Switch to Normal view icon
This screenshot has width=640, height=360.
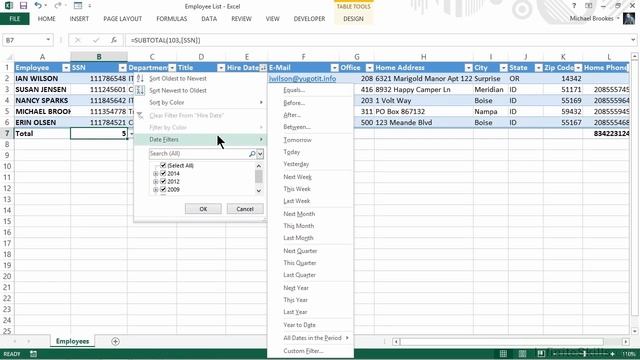(x=503, y=354)
